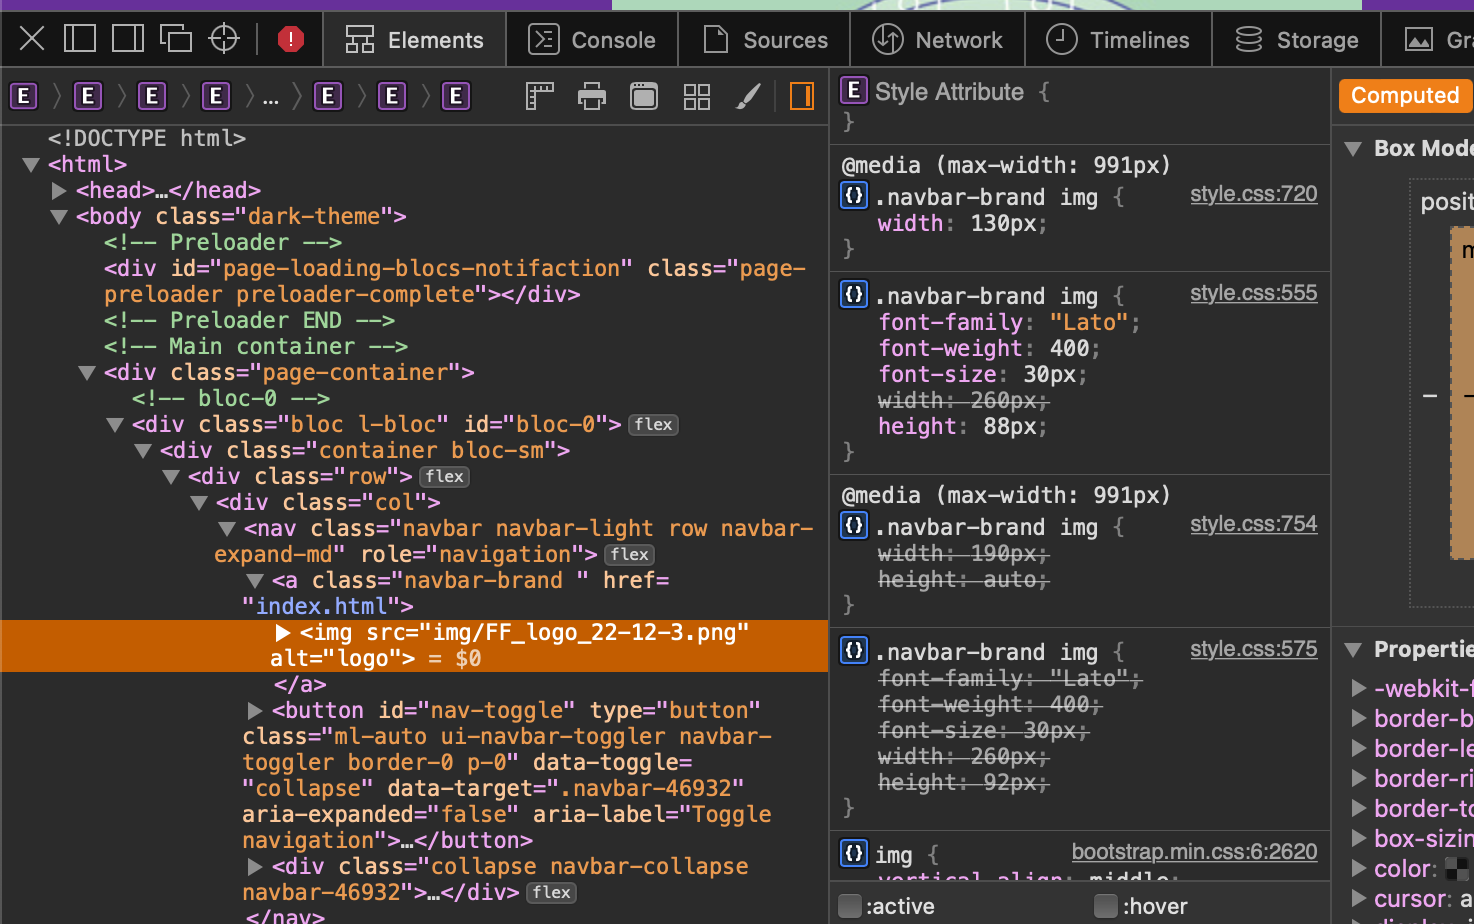The image size is (1474, 924).
Task: Collapse the body dark-theme node
Action: (59, 216)
